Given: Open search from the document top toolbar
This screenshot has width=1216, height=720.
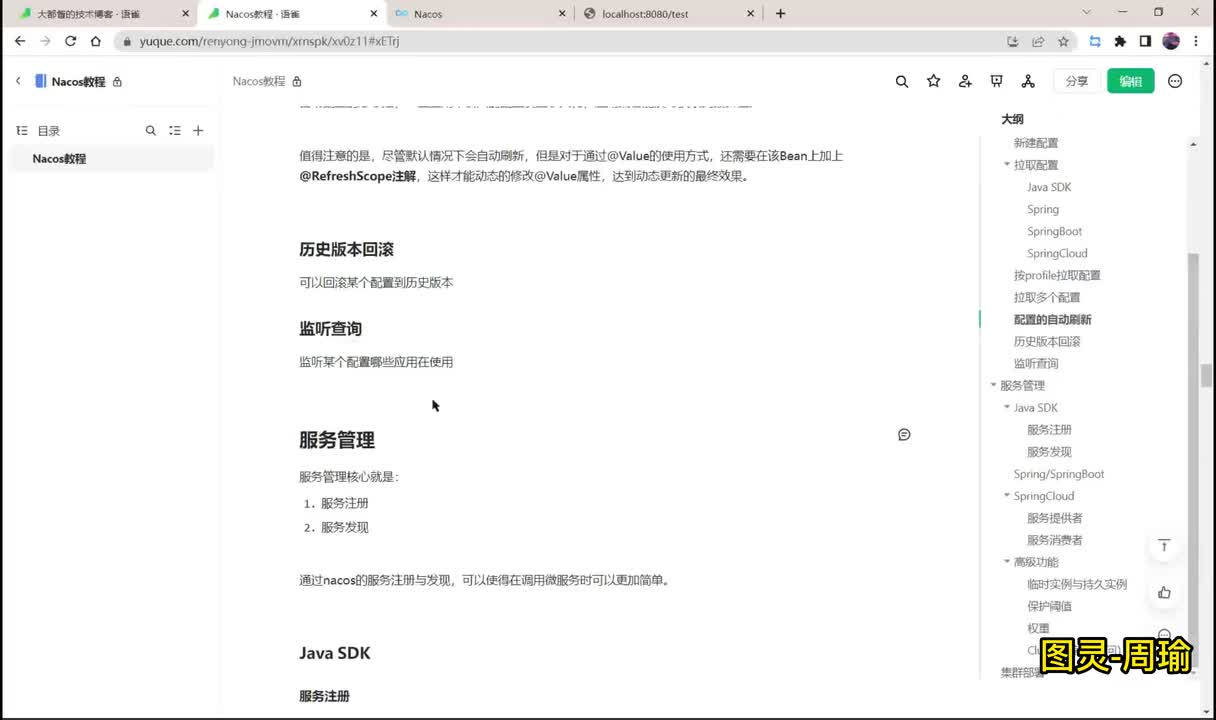Looking at the screenshot, I should click(902, 81).
